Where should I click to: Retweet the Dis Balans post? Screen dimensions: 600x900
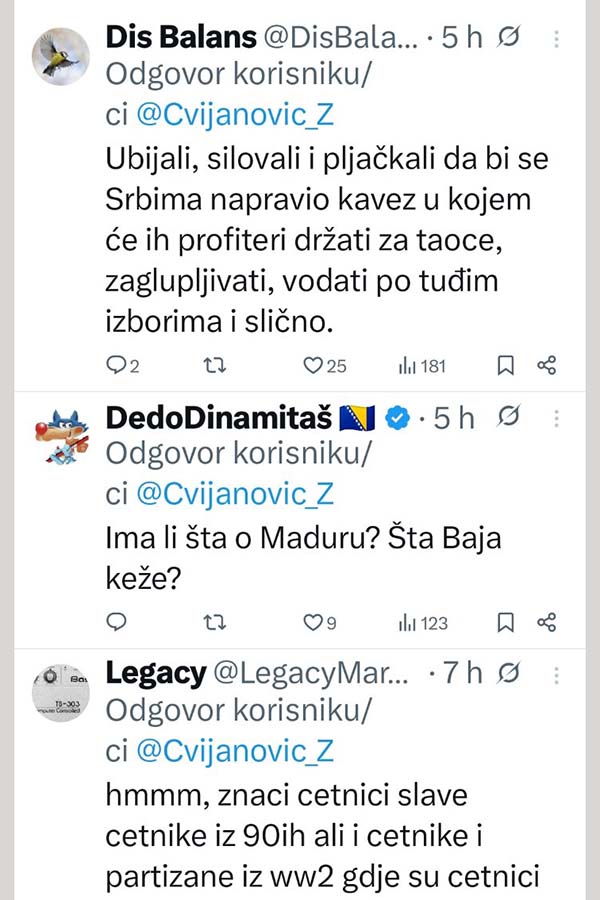click(213, 366)
